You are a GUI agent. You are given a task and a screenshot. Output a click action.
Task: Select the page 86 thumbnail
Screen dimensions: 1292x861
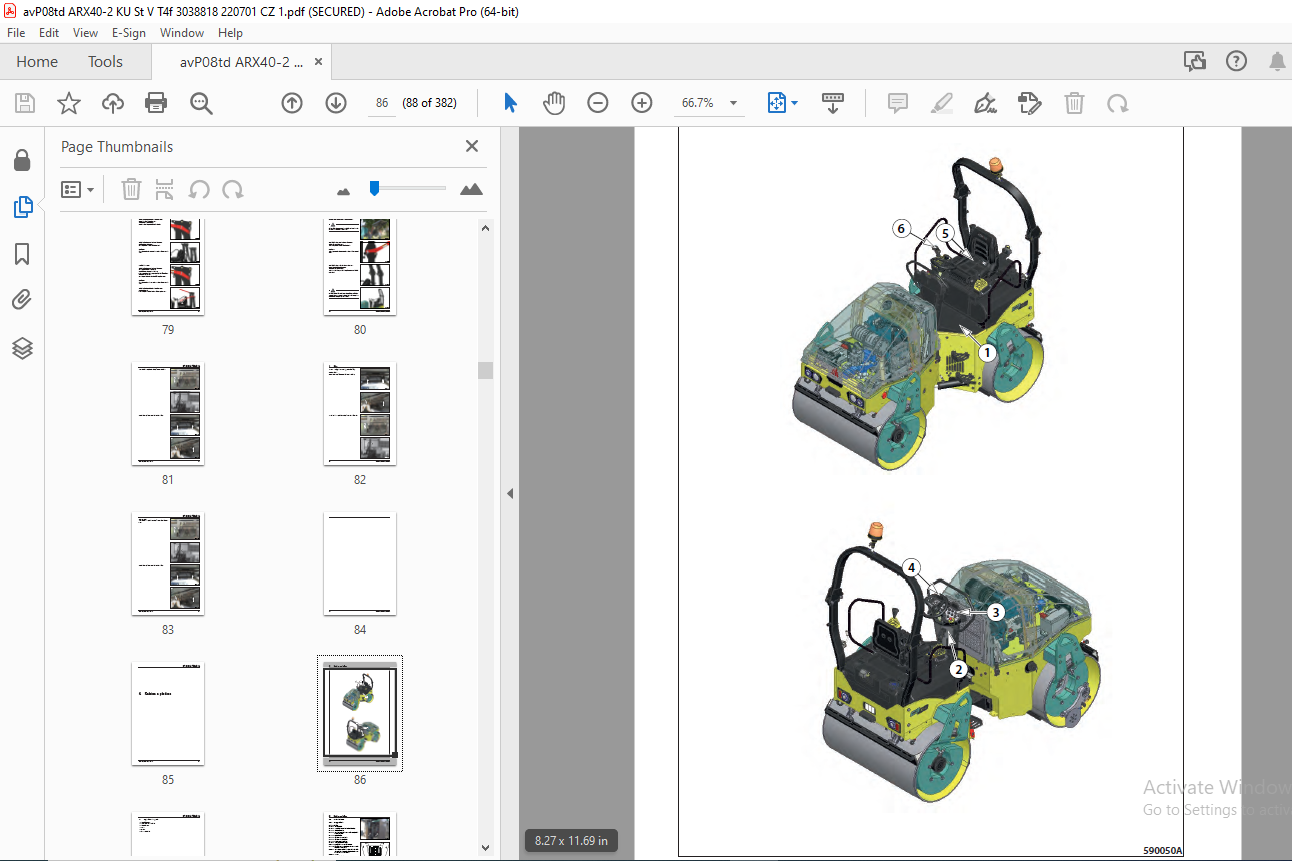click(360, 714)
